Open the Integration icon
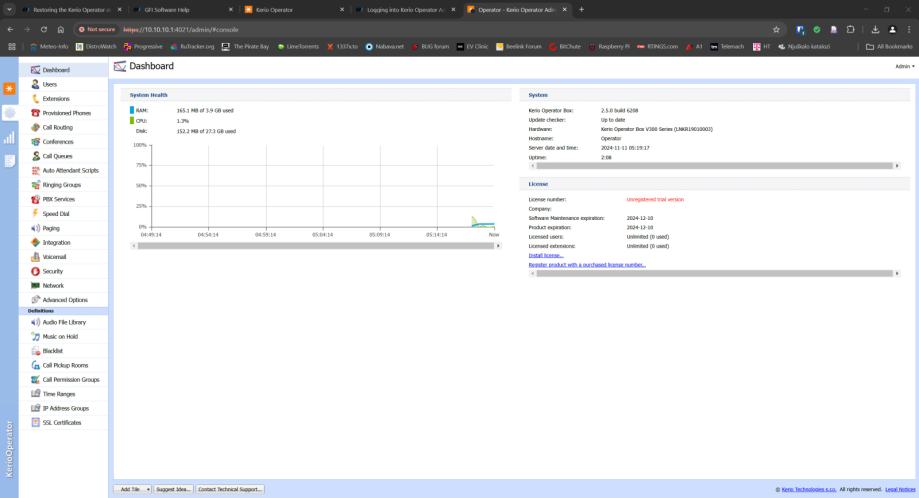Viewport: 919px width, 498px height. point(35,242)
